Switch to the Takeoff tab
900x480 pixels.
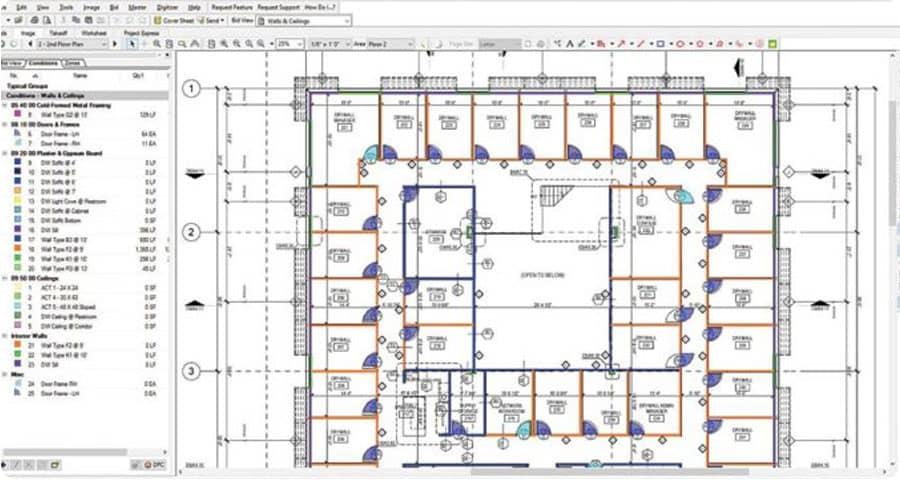59,33
